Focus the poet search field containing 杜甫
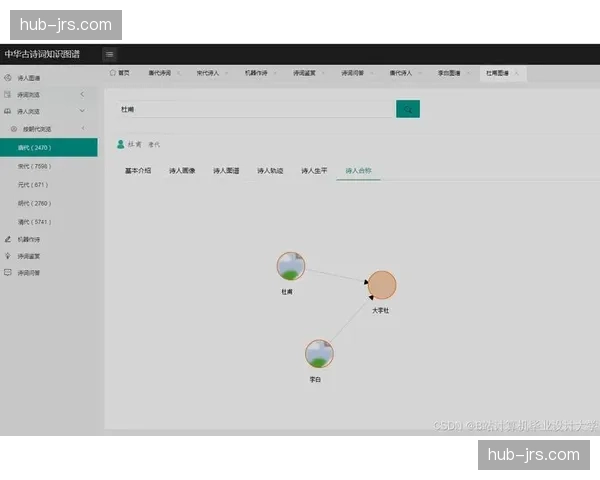This screenshot has height=480, width=600. point(256,109)
